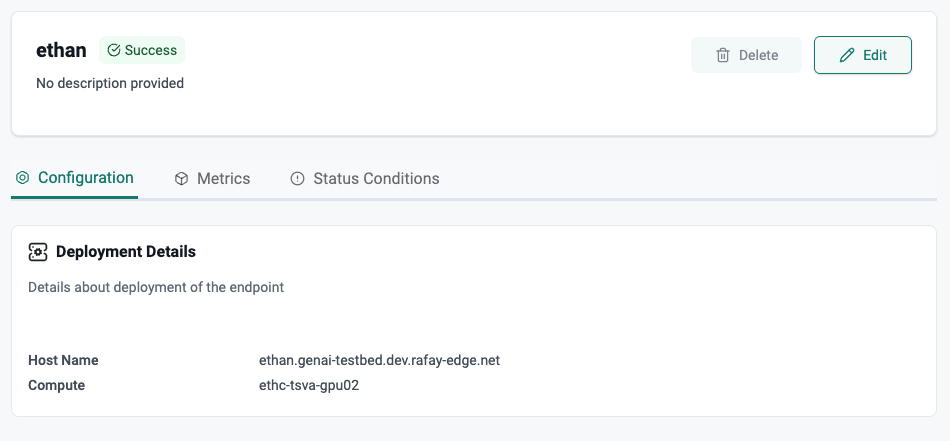Screen dimensions: 950x441
Task: Switch to the Configuration tab
Action: 85,178
